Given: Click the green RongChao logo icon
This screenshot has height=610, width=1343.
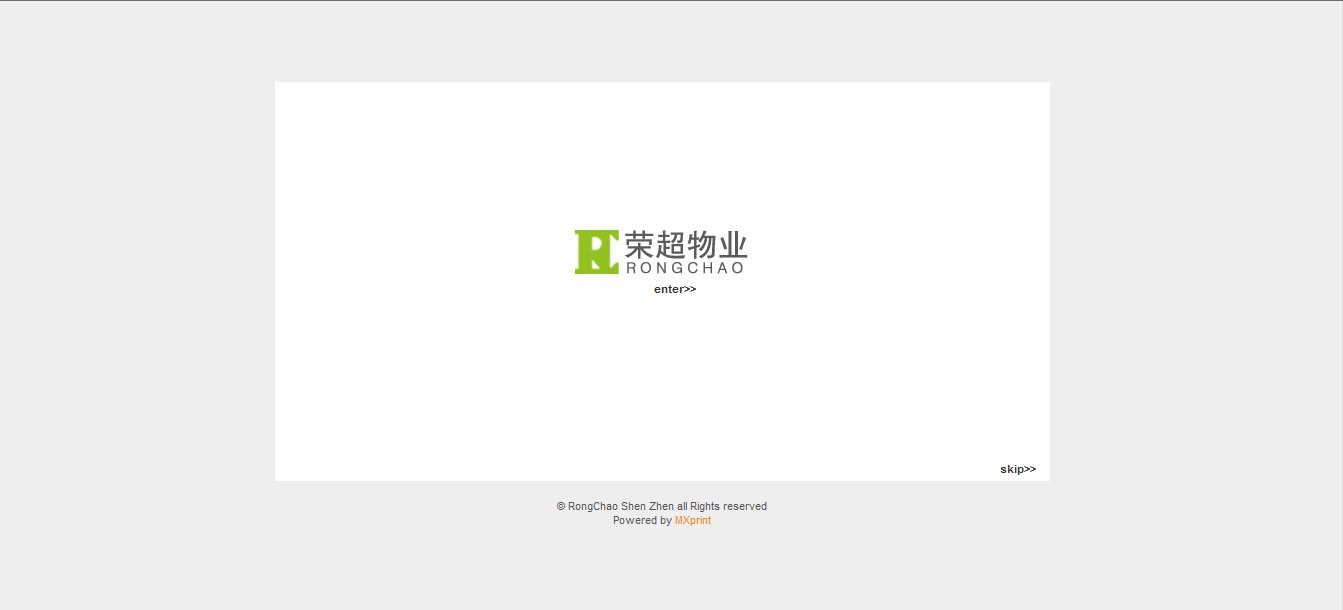Looking at the screenshot, I should (597, 252).
